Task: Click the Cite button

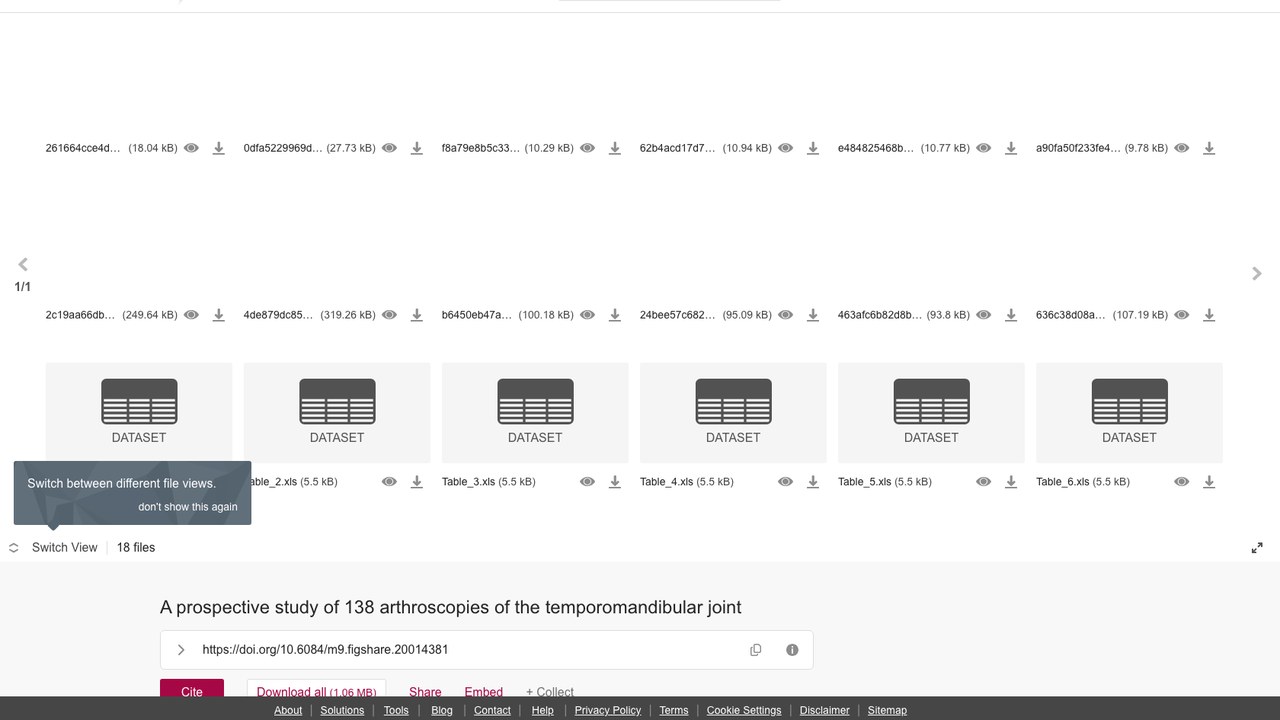Action: click(192, 691)
